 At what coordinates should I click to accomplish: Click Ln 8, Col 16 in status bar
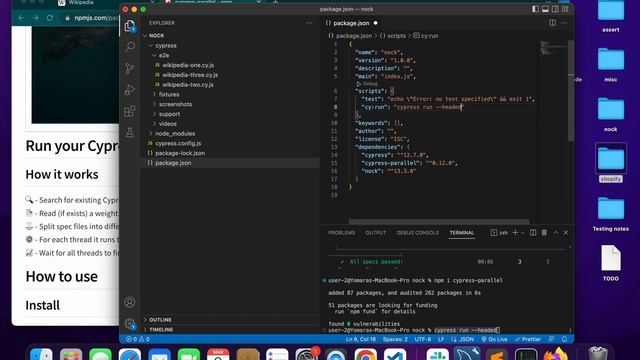pyautogui.click(x=361, y=339)
